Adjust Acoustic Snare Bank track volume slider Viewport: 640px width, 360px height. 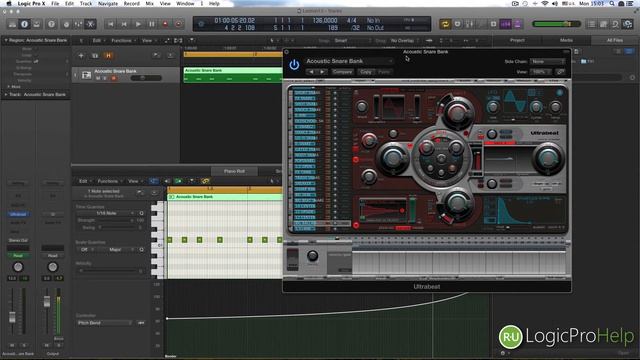(146, 78)
